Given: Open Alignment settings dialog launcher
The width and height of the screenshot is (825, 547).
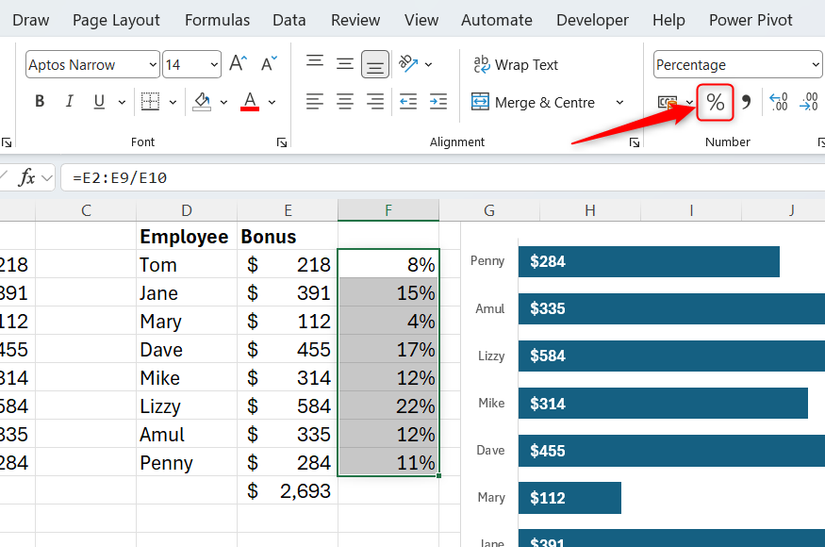Looking at the screenshot, I should point(635,142).
